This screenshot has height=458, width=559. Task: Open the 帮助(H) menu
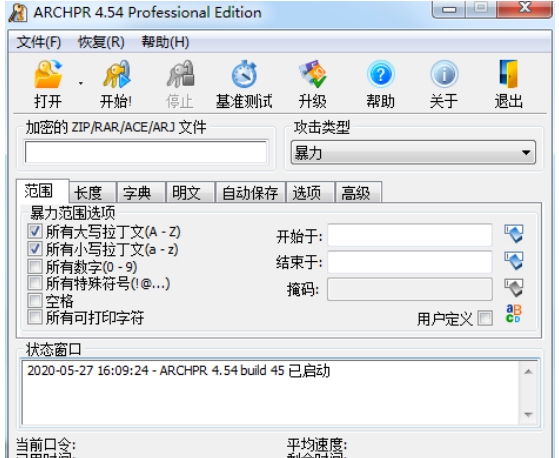click(x=165, y=42)
